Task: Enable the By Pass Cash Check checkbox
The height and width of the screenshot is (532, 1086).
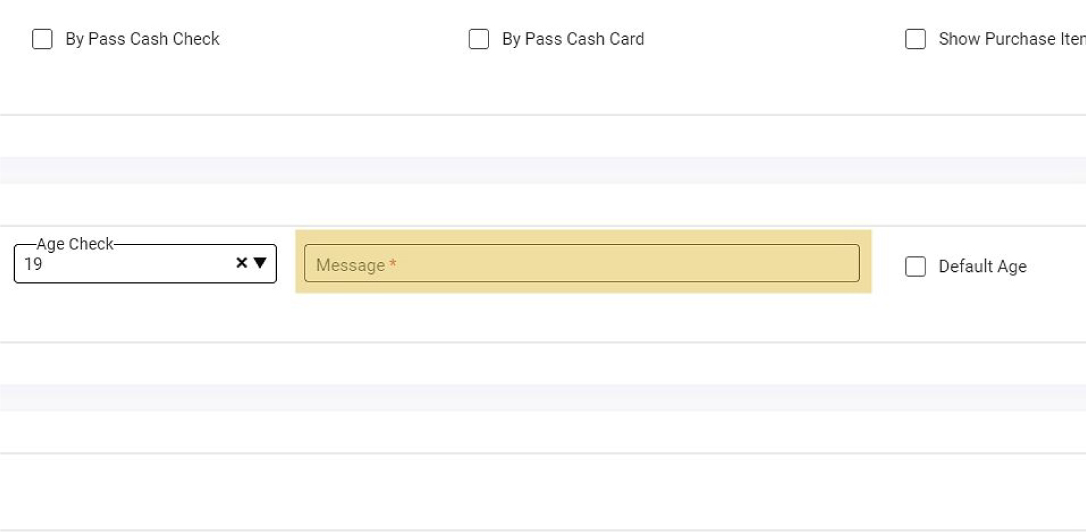Action: 42,39
